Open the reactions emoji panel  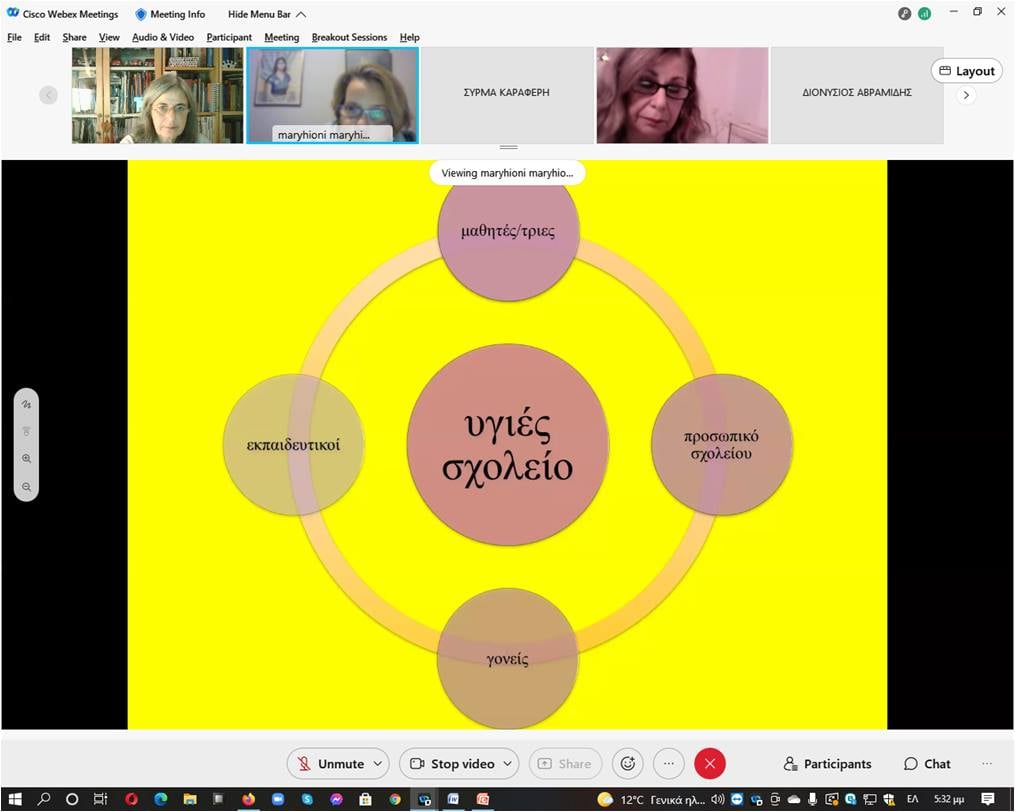point(628,764)
